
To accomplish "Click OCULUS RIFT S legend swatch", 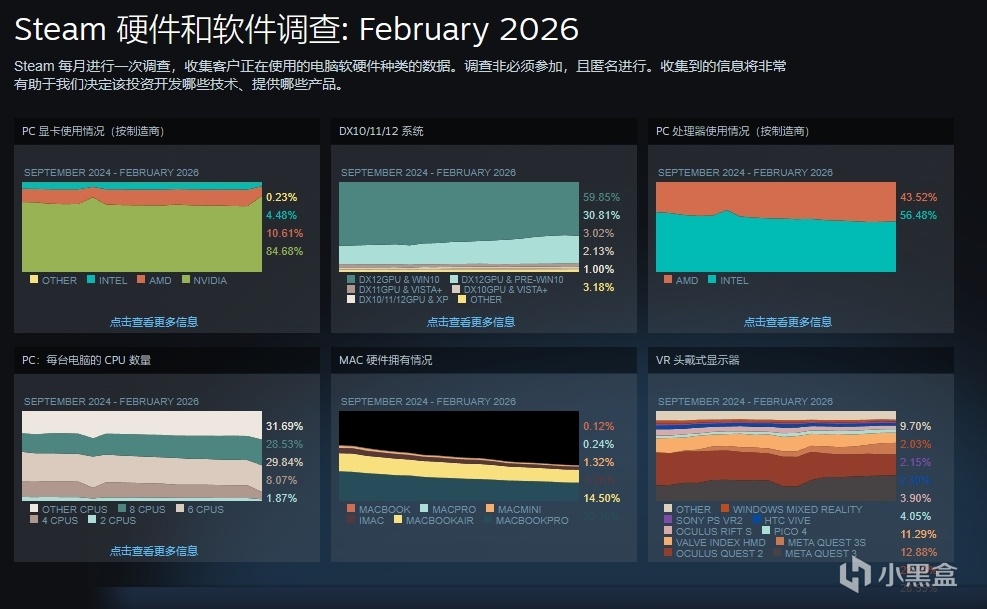I will click(668, 530).
